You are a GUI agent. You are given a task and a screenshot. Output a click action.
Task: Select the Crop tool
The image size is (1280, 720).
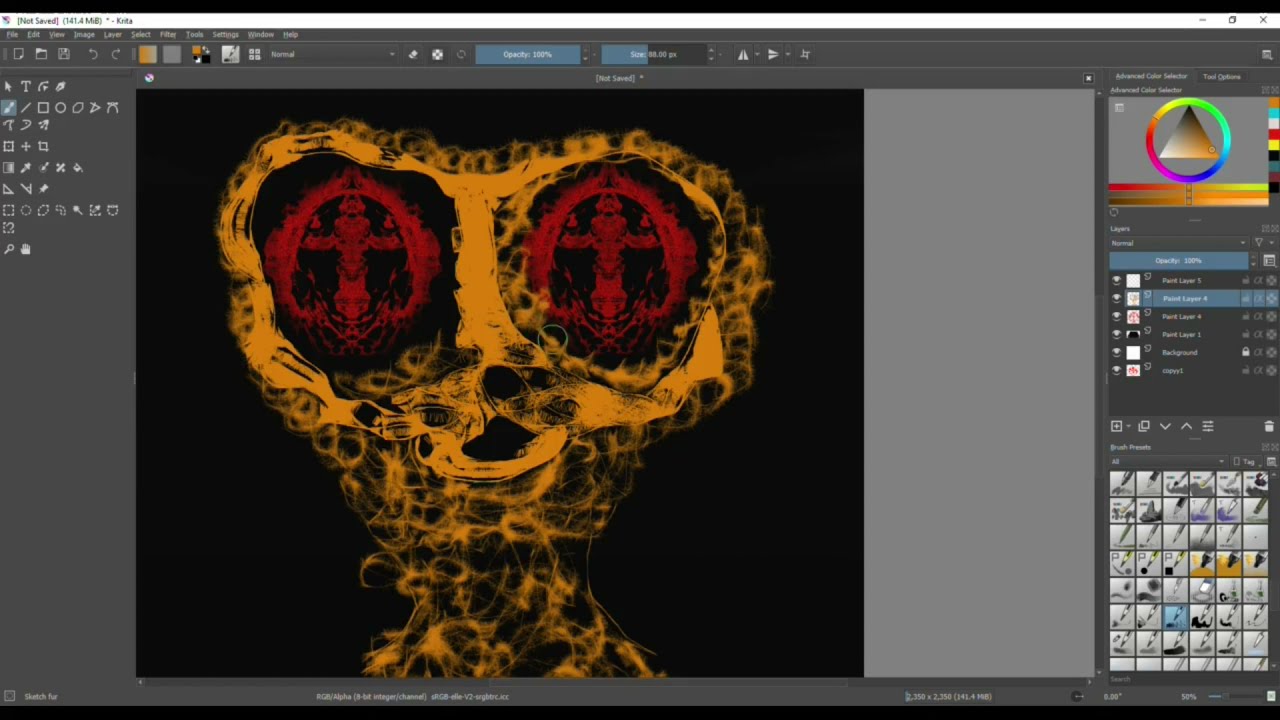coord(43,147)
